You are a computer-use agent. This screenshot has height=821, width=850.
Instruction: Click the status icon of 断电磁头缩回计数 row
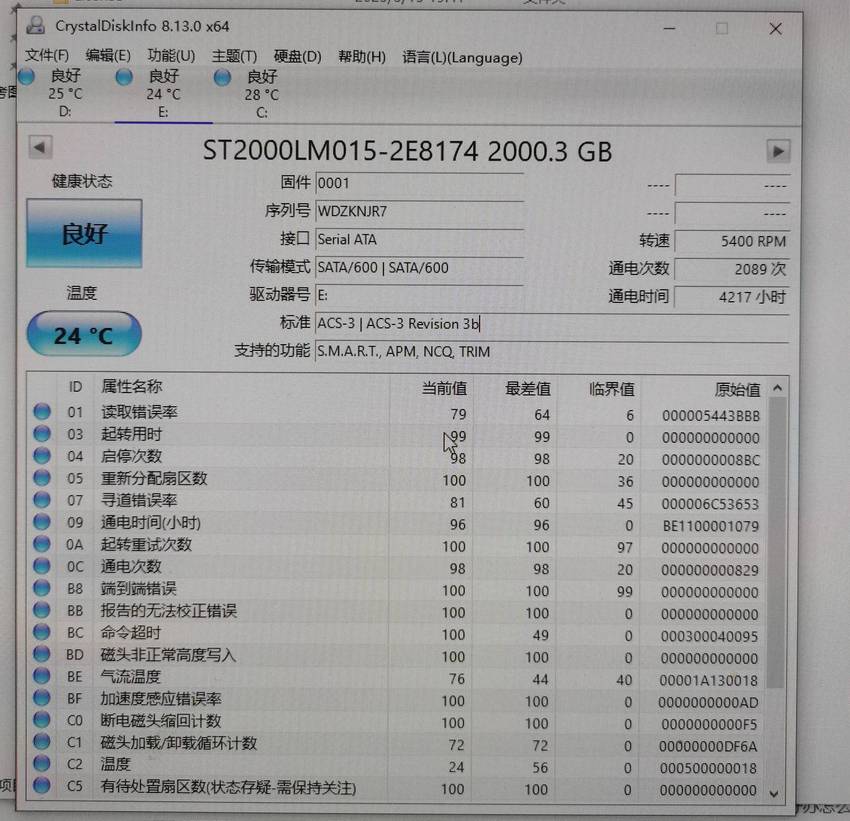[42, 720]
